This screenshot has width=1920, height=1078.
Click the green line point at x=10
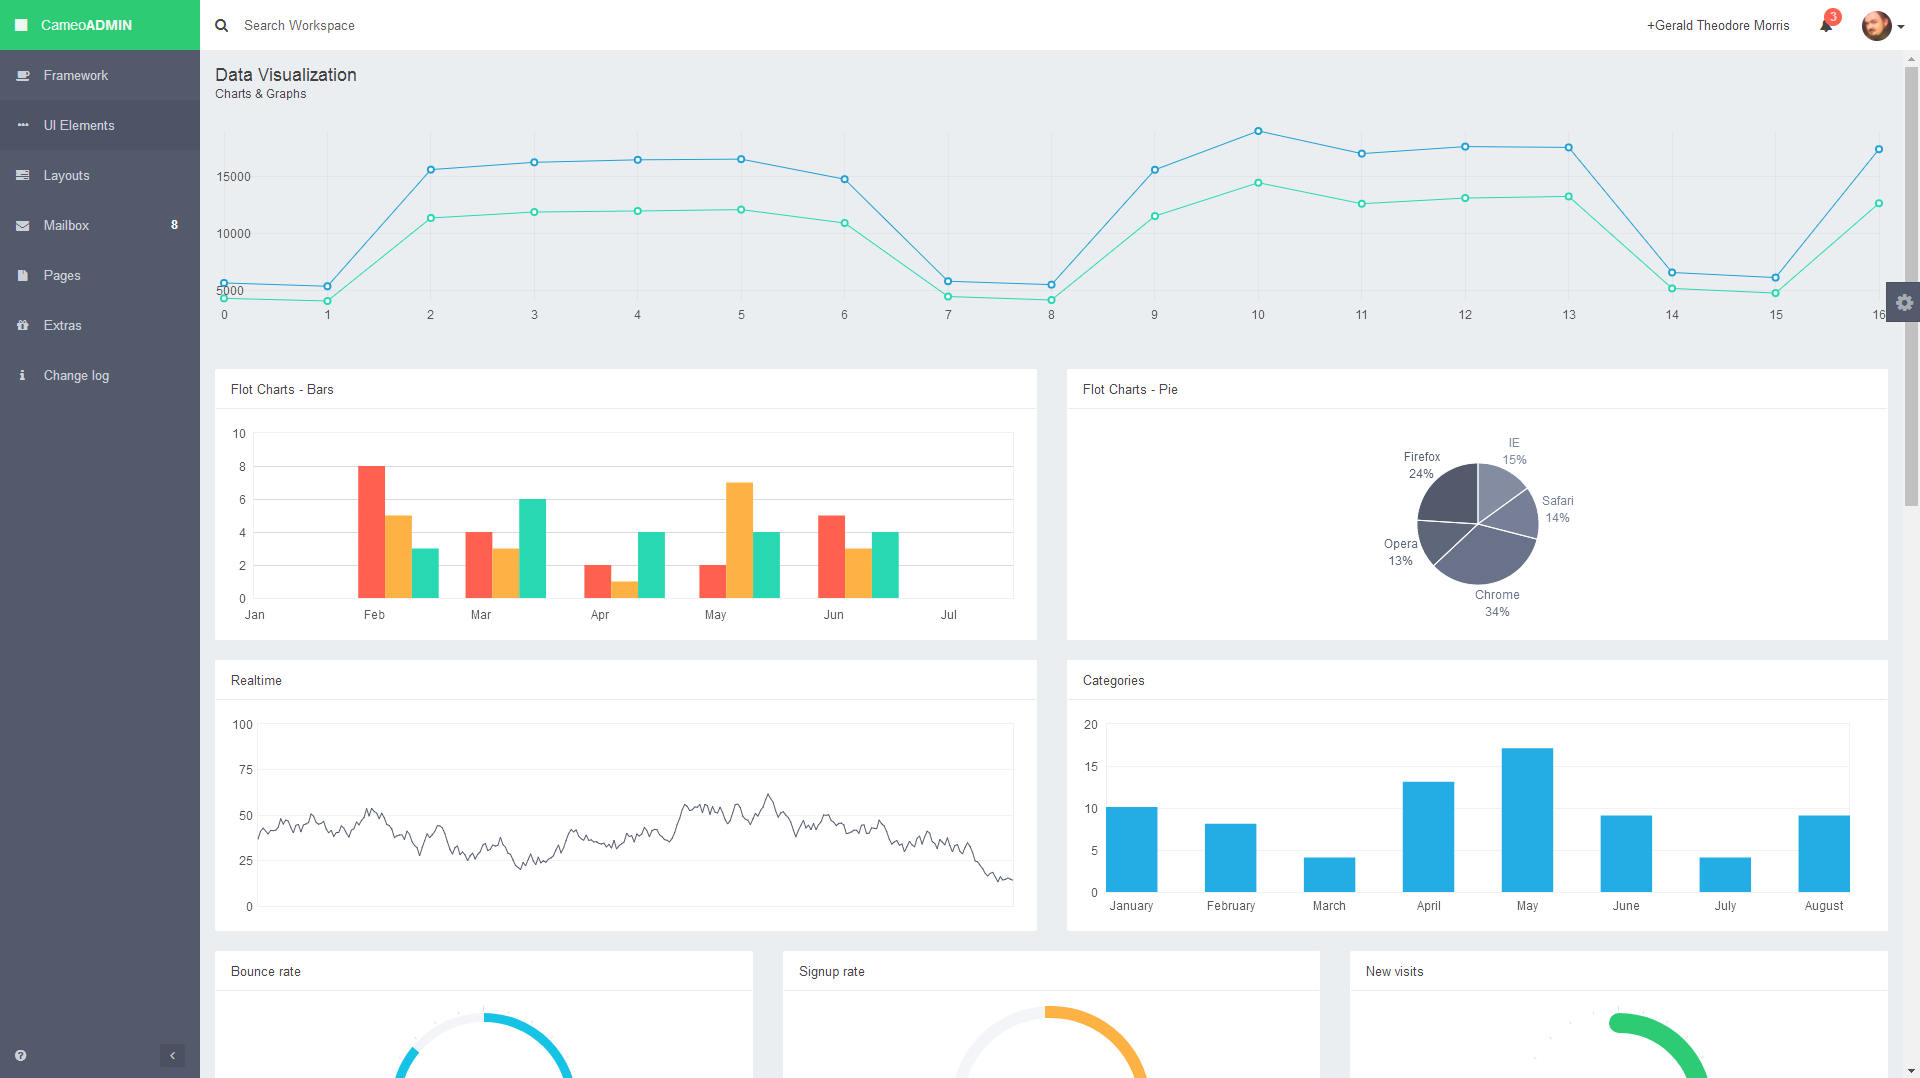(1258, 183)
